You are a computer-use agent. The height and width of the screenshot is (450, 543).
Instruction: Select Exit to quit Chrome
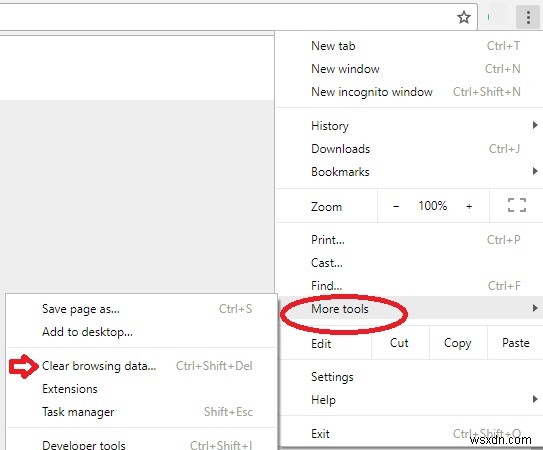point(410,433)
